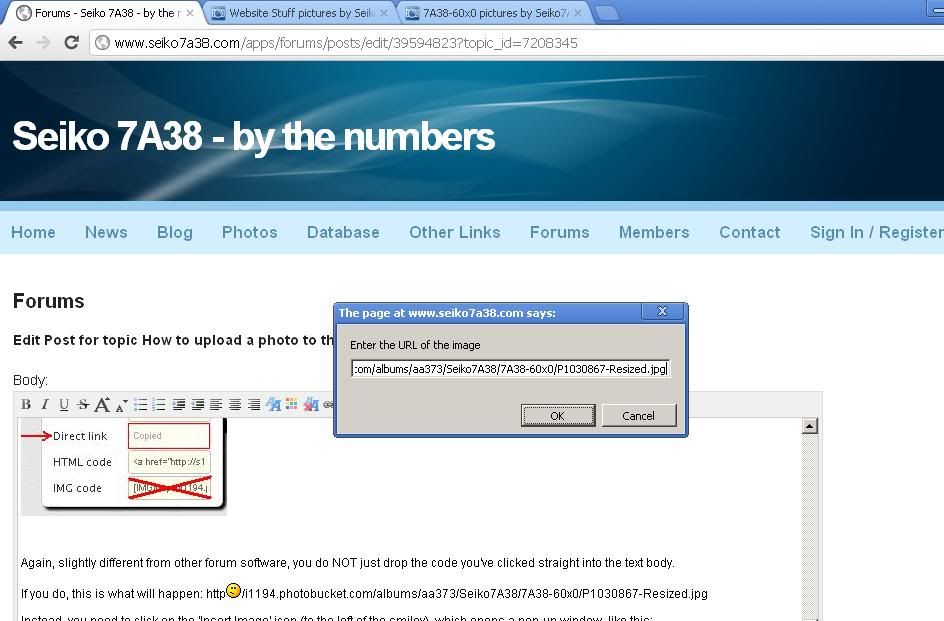Insert a numbered list
The image size is (944, 621).
tap(159, 405)
